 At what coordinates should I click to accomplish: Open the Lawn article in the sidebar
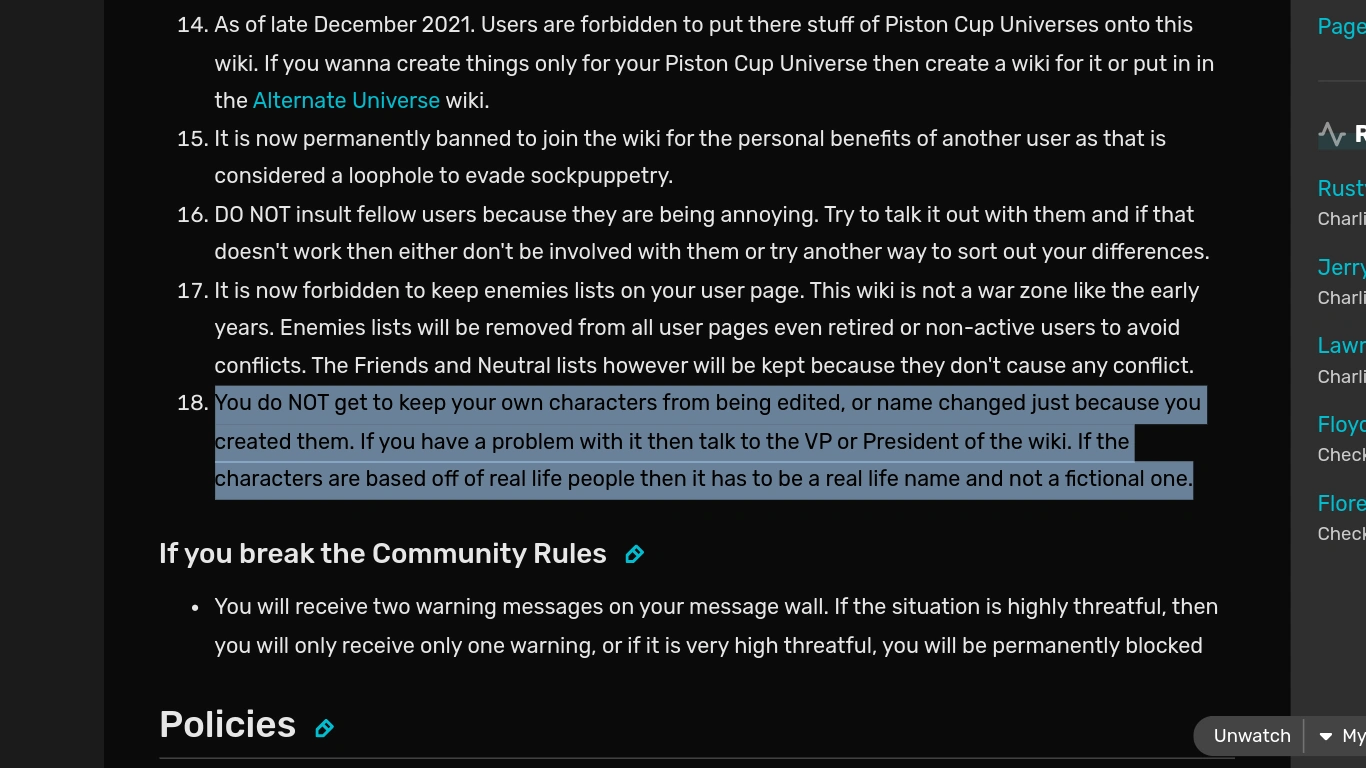click(1340, 345)
